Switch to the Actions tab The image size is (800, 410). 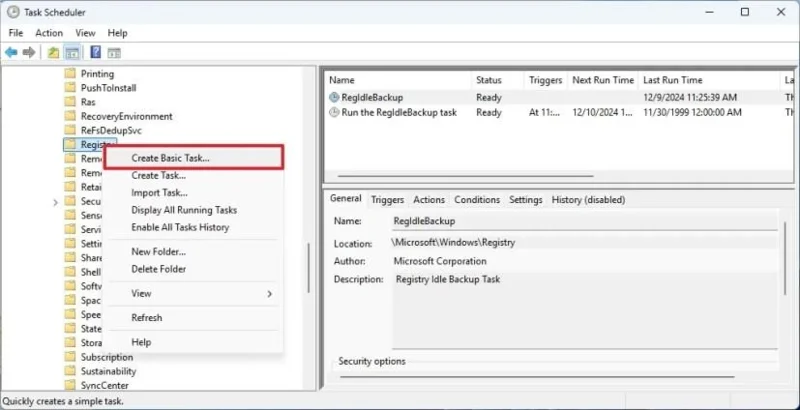429,200
